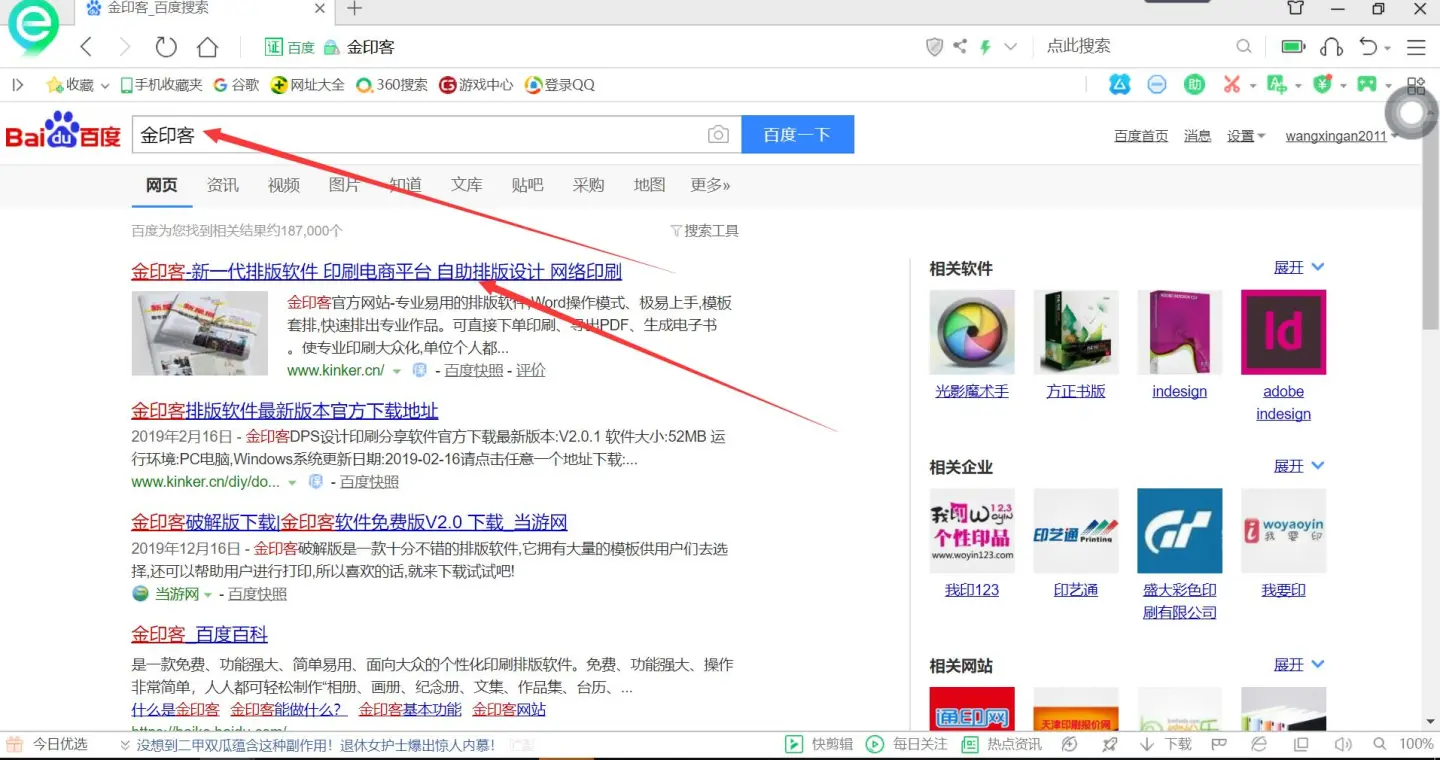Click the 快剪辑 status bar item
The width and height of the screenshot is (1440, 760).
coord(820,744)
